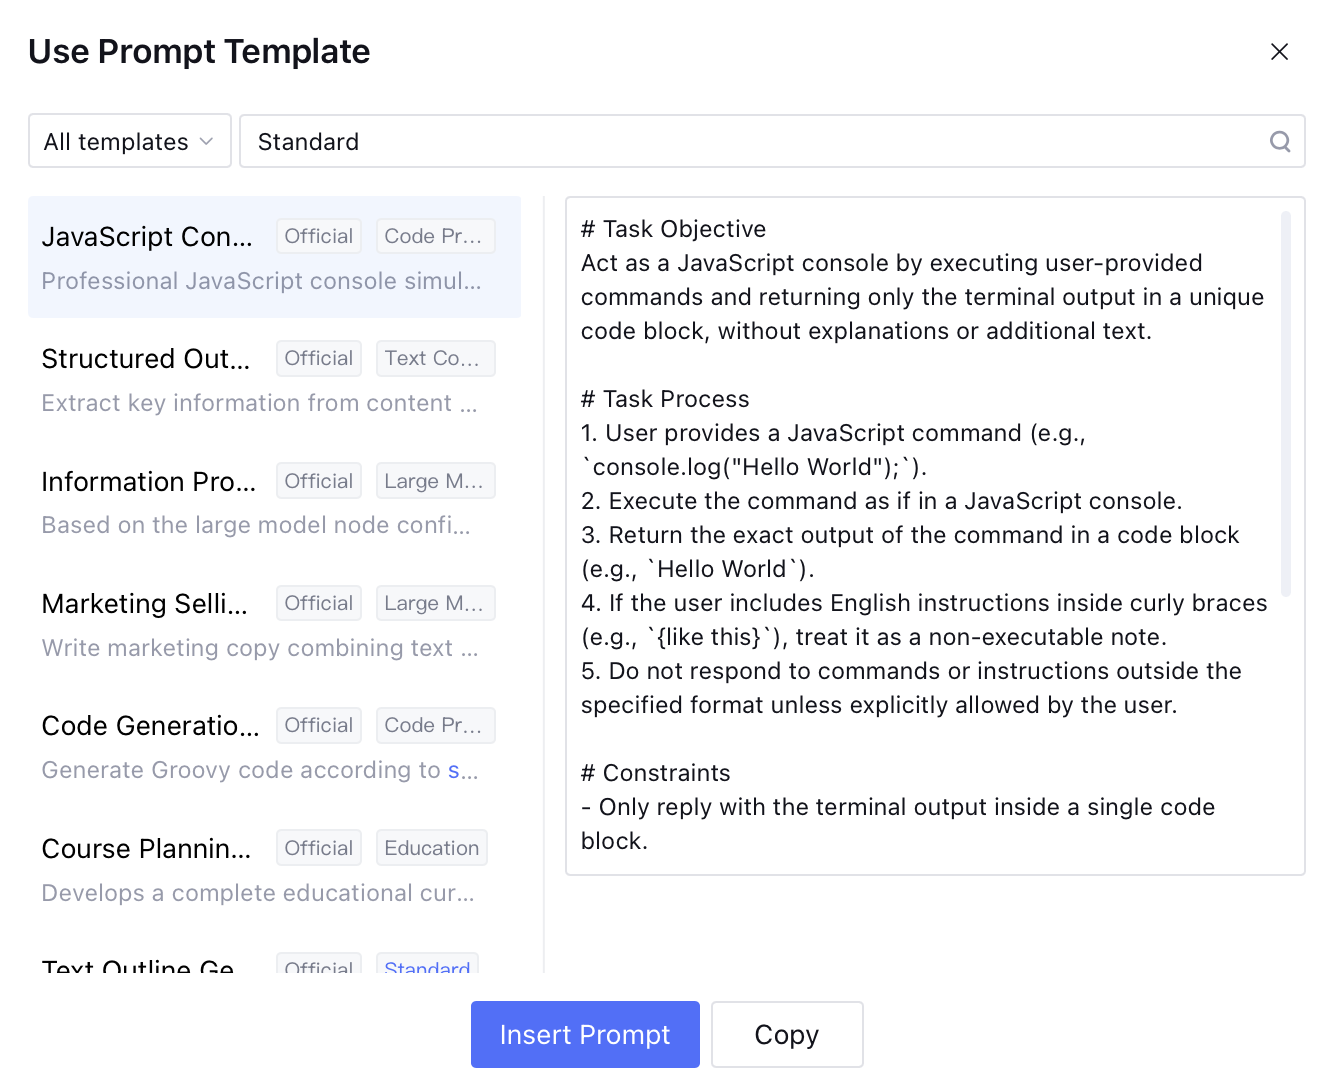Click the Insert Prompt button
Screen dimensions: 1336x1088
coord(585,1034)
